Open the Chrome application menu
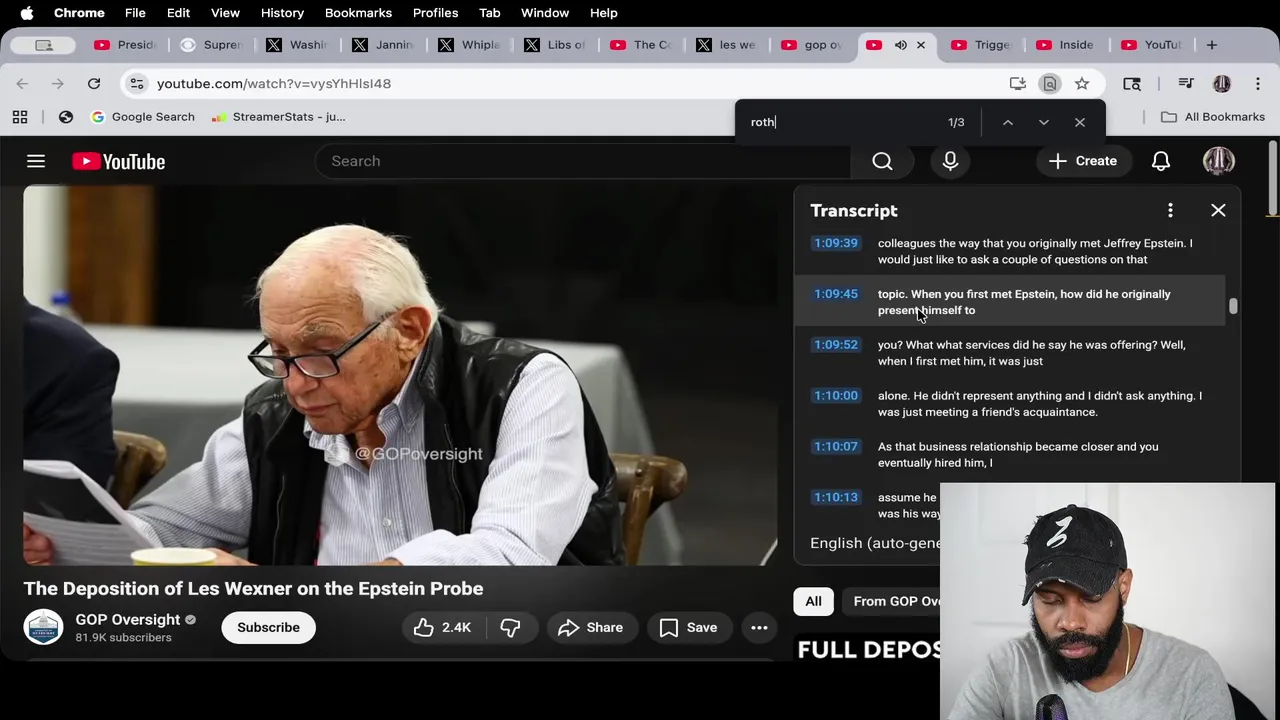The width and height of the screenshot is (1280, 720). 79,13
